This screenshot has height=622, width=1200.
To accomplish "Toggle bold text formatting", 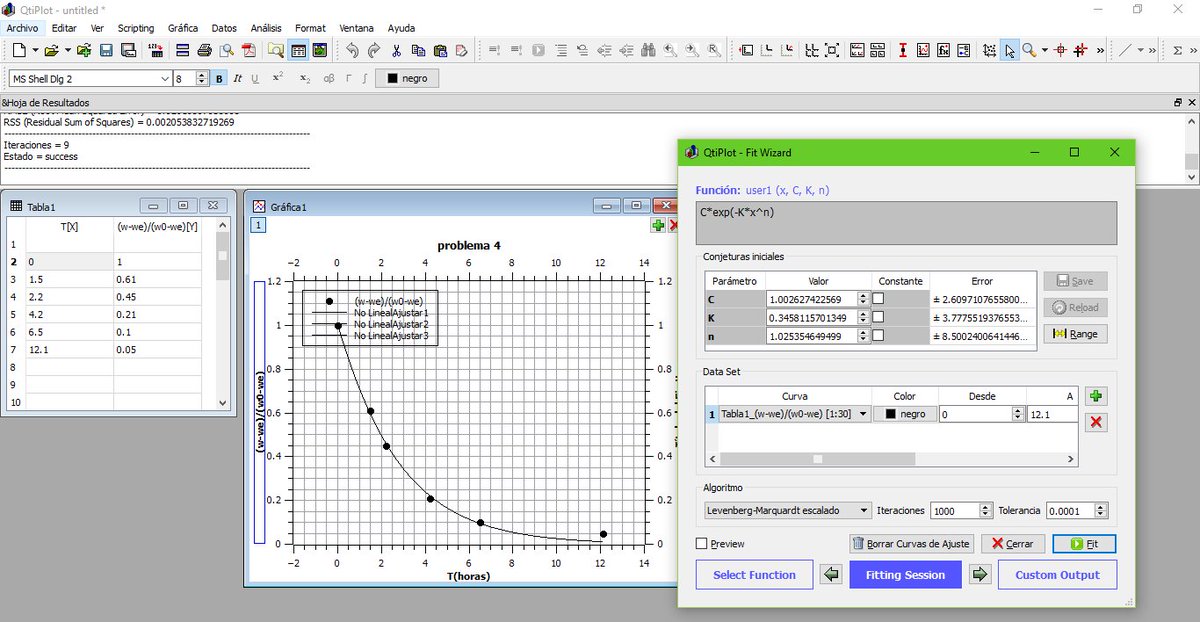I will tap(220, 78).
